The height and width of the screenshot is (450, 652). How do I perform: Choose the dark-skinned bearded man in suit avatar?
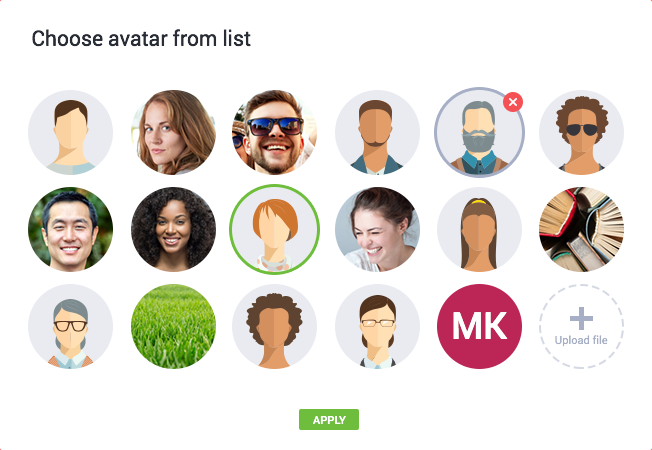point(377,132)
